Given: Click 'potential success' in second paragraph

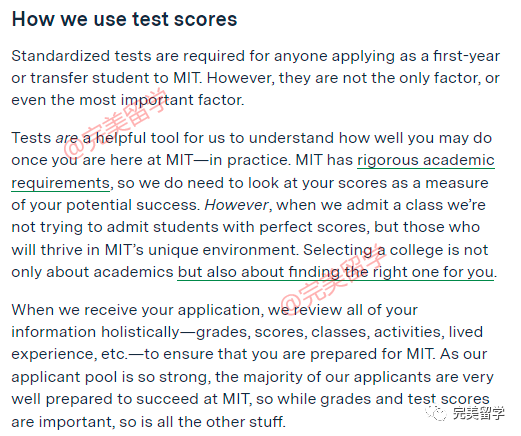Looking at the screenshot, I should (x=133, y=206).
